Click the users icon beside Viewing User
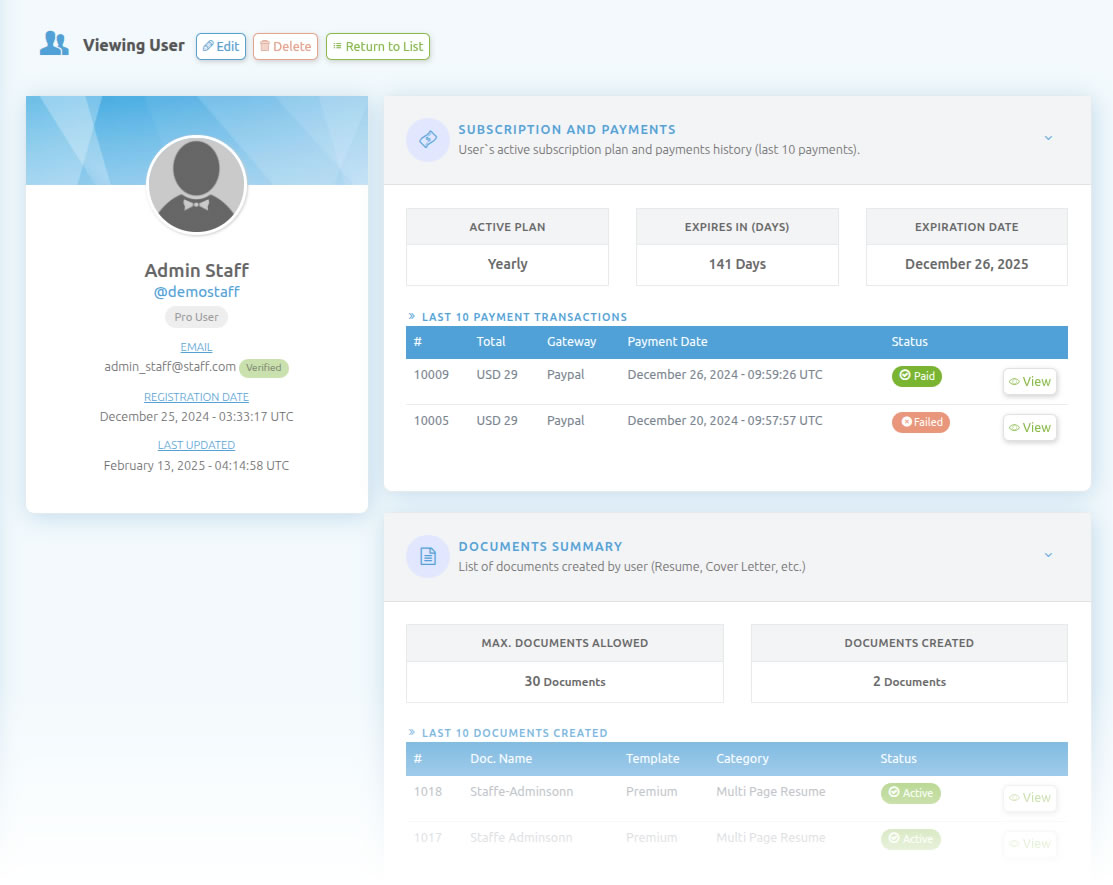The width and height of the screenshot is (1113, 885). pos(54,43)
